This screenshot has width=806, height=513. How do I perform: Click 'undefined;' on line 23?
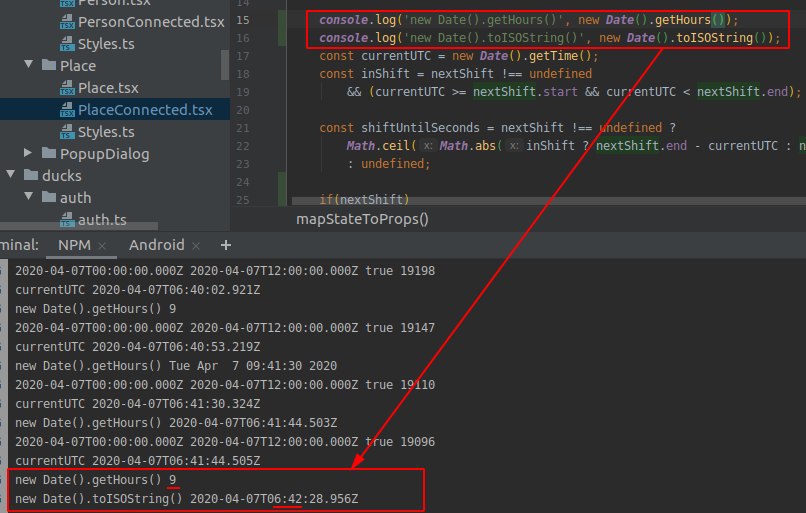pos(395,164)
